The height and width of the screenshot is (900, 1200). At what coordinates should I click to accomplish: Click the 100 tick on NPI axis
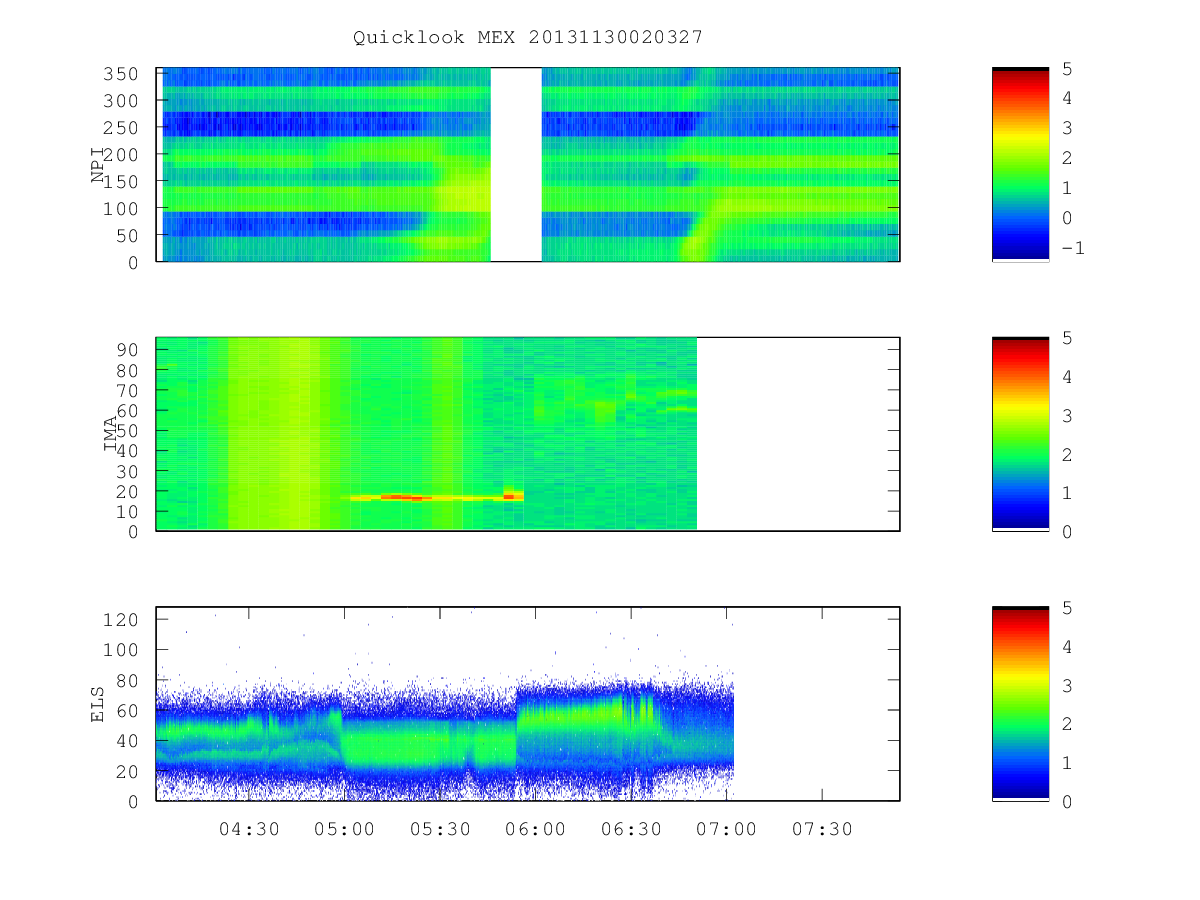click(121, 208)
